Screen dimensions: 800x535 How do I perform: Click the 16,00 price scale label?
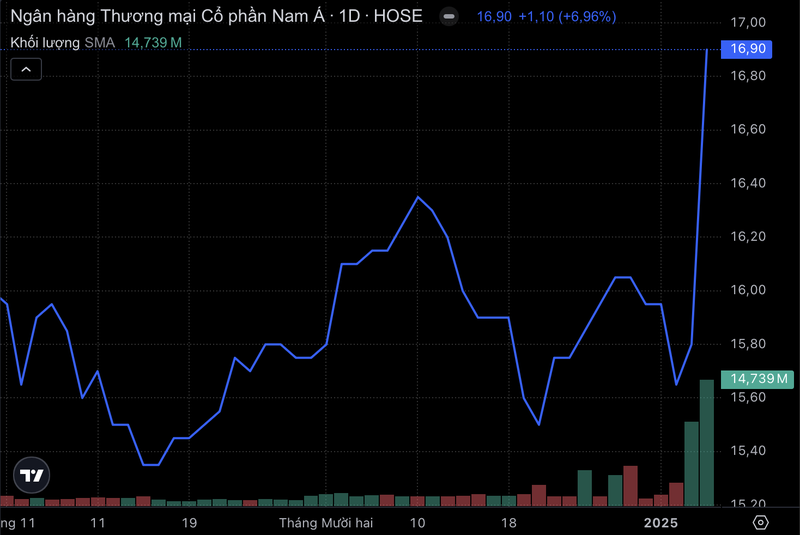[x=748, y=291]
